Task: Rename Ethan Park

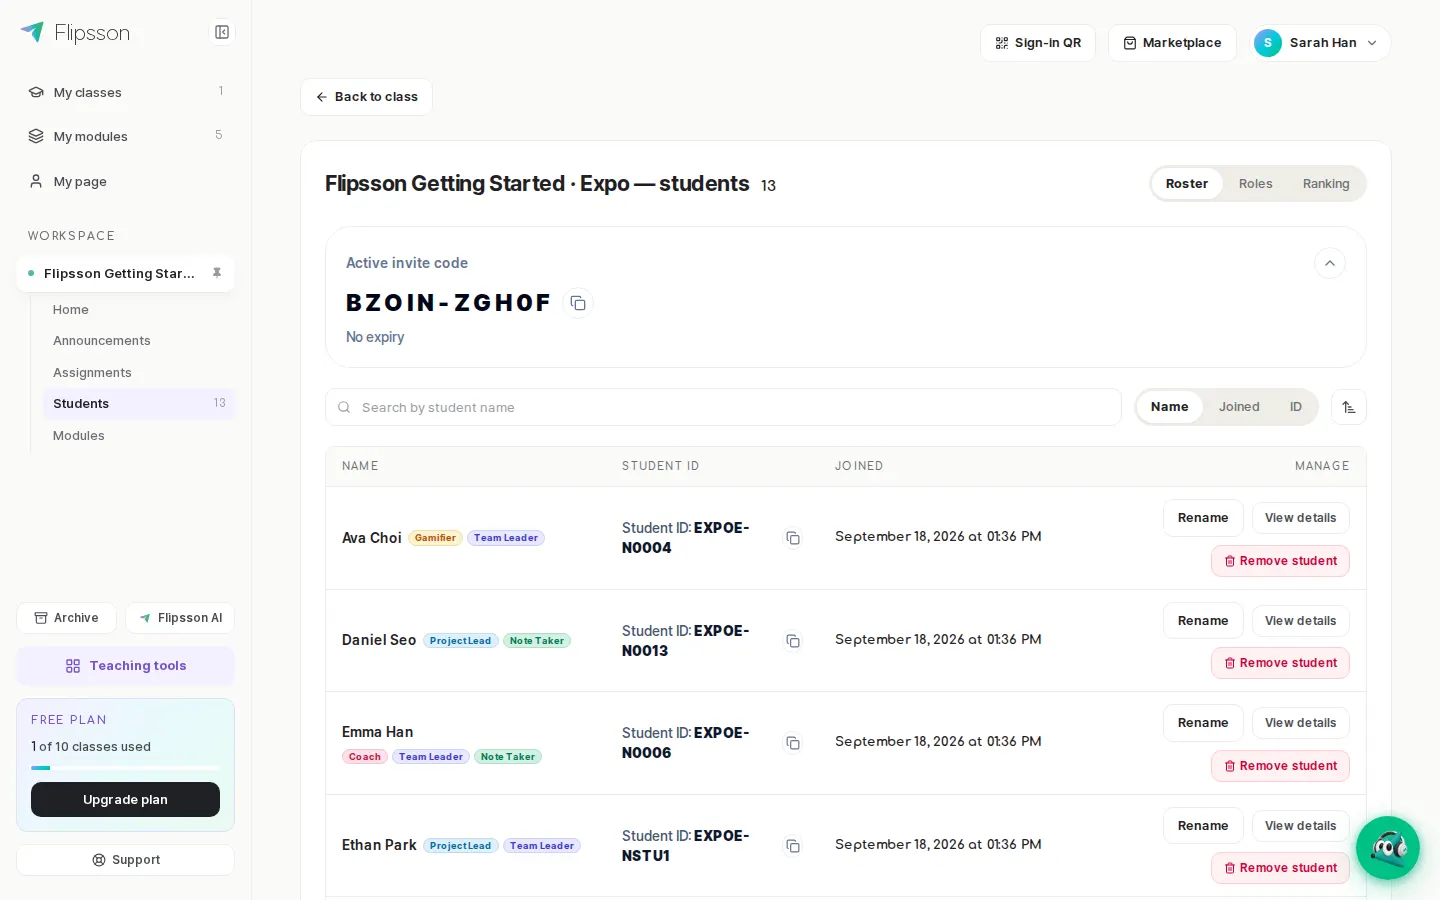Action: coord(1203,826)
